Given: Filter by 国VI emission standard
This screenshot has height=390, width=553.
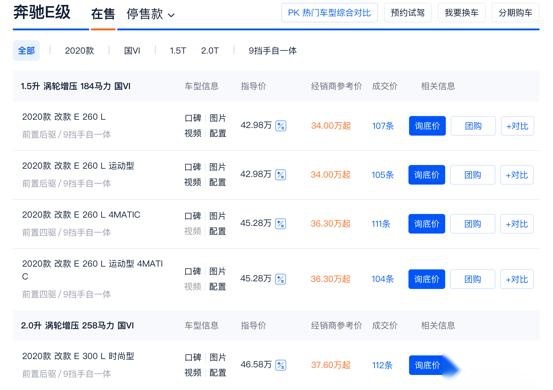Looking at the screenshot, I should click(x=132, y=51).
